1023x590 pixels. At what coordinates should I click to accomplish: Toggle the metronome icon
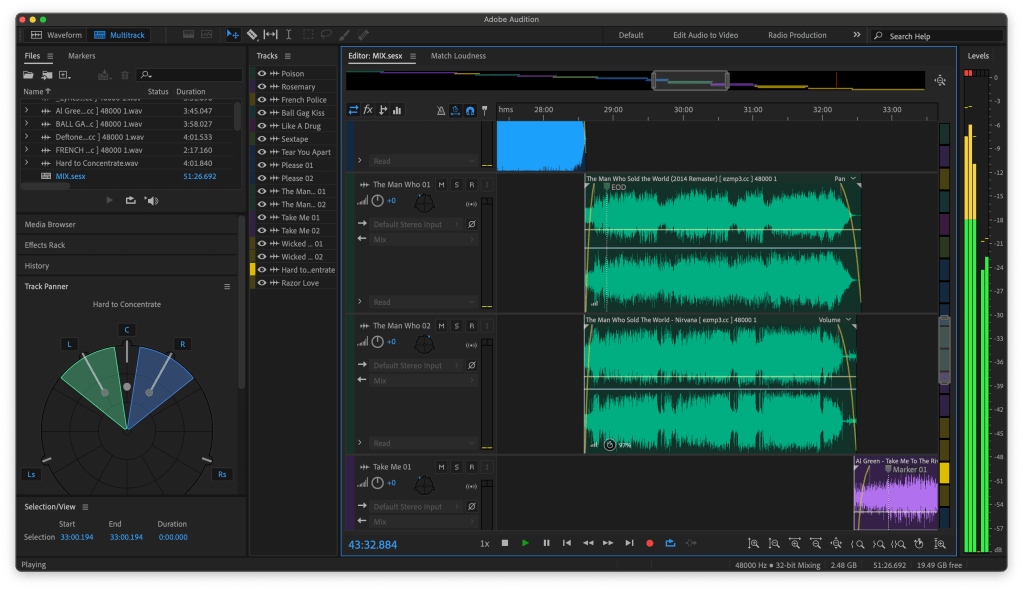pos(441,110)
